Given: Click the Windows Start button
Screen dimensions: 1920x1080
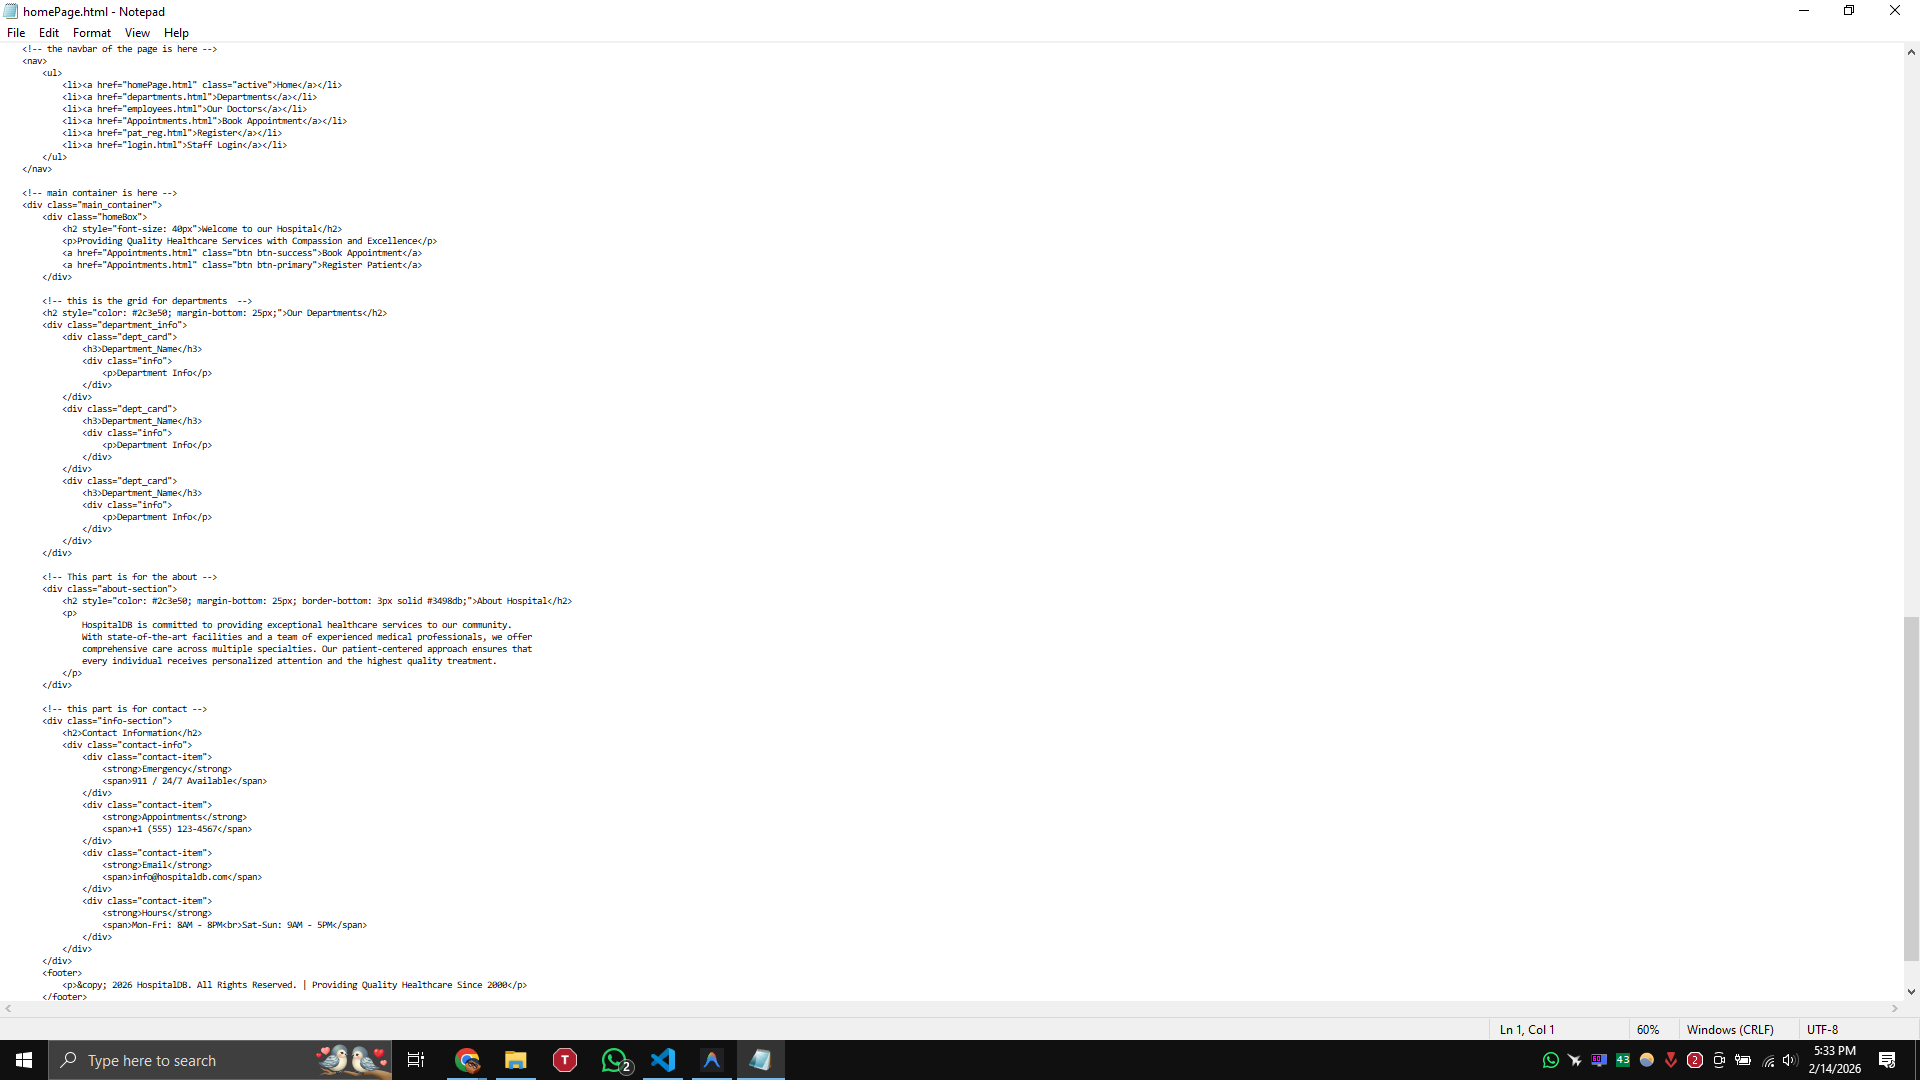Looking at the screenshot, I should click(23, 1060).
